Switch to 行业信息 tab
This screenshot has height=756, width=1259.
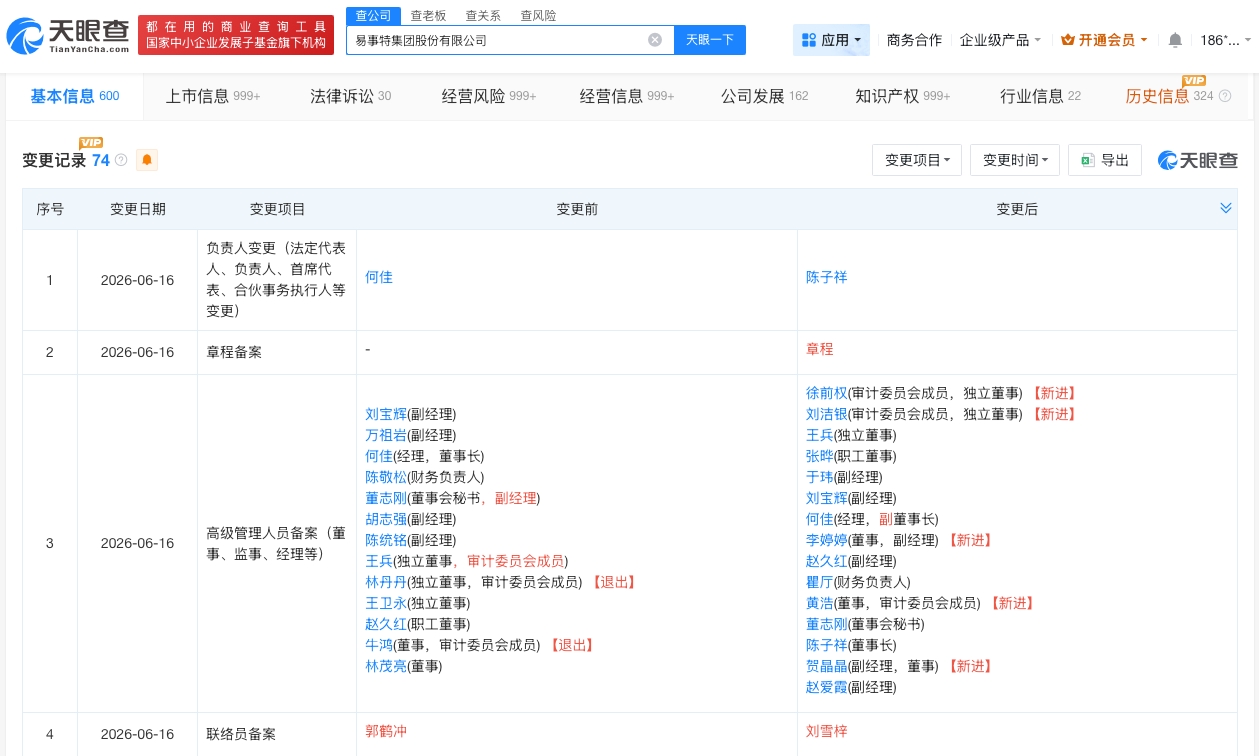coord(1040,96)
